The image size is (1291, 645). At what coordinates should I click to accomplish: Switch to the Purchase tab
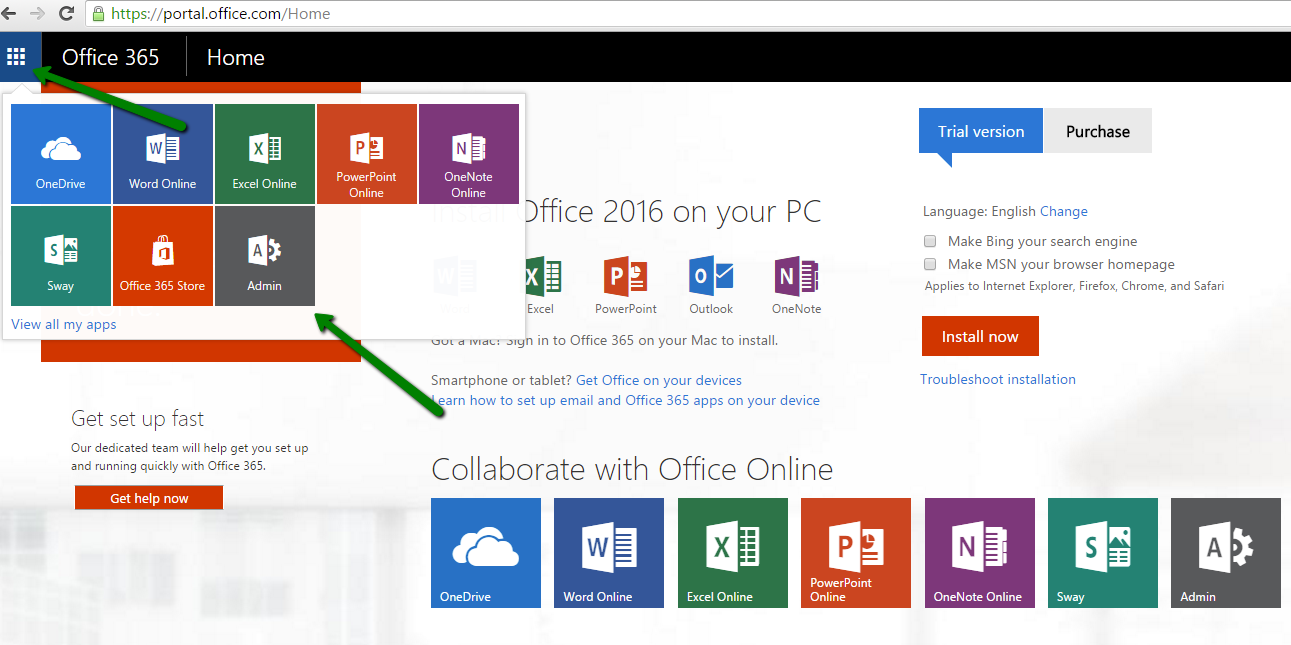[x=1098, y=131]
